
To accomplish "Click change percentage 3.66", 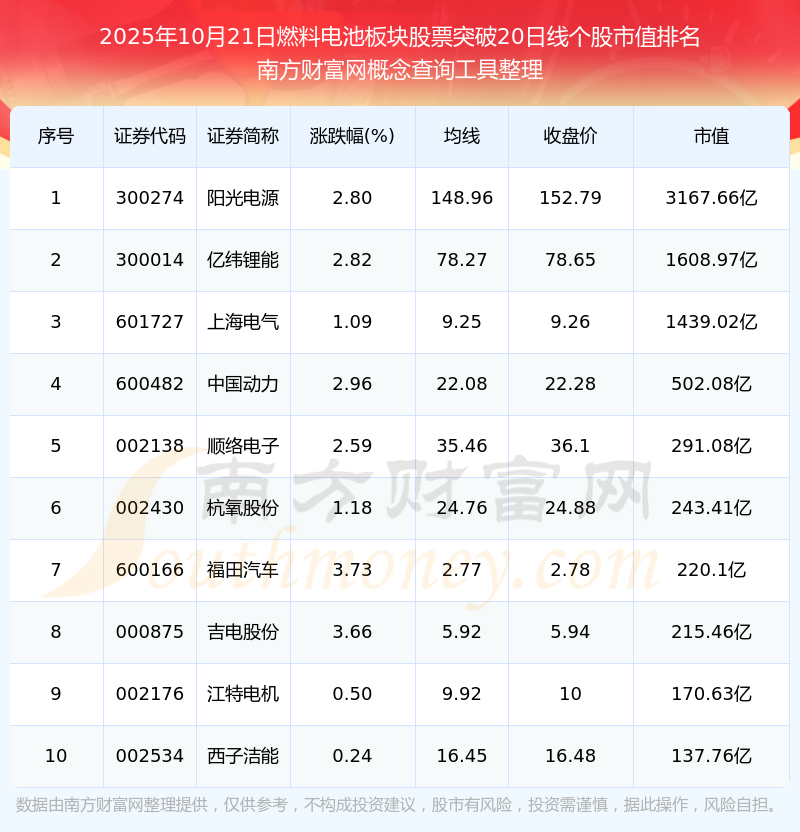I will click(352, 632).
